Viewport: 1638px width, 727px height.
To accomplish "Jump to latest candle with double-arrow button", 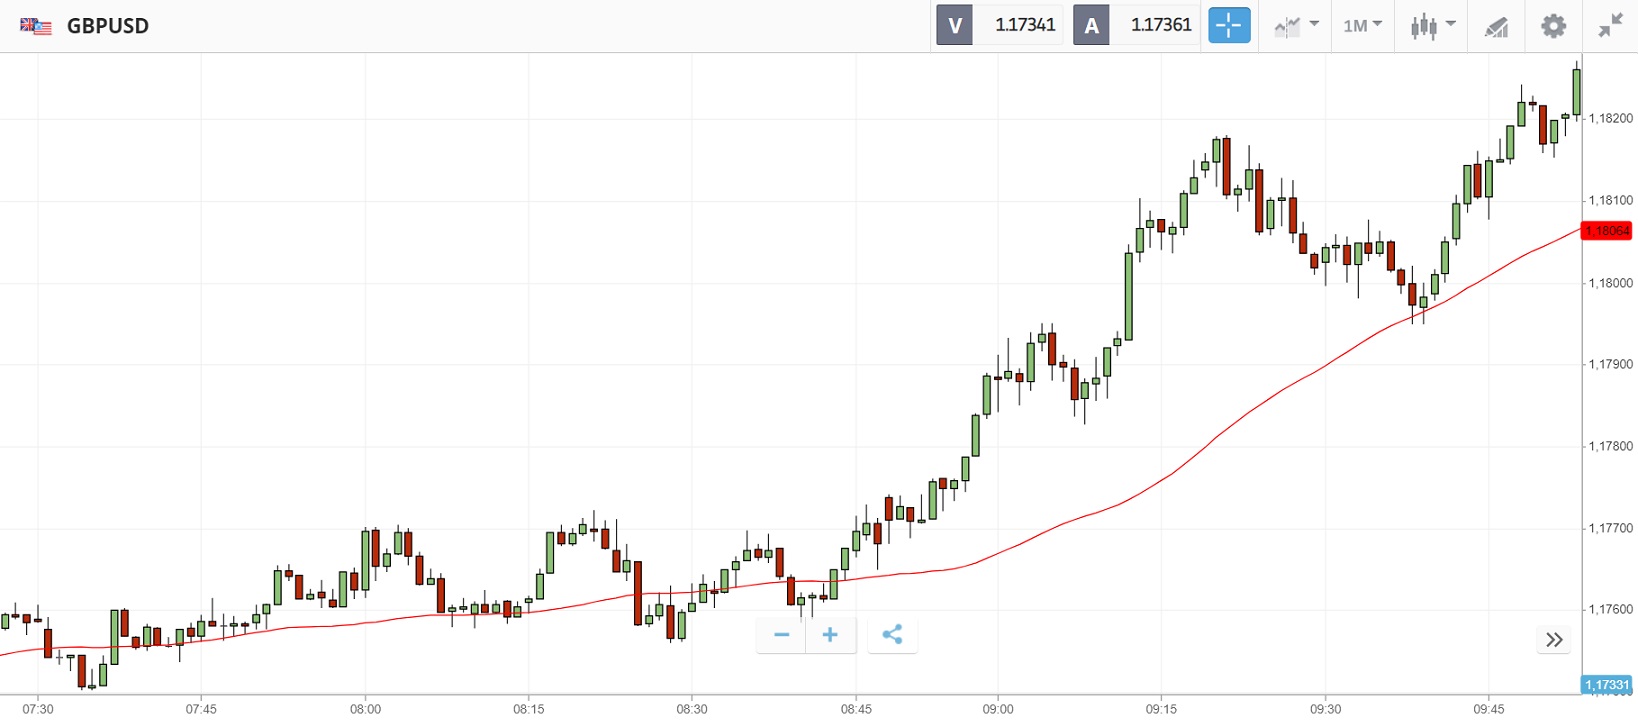I will pos(1553,640).
